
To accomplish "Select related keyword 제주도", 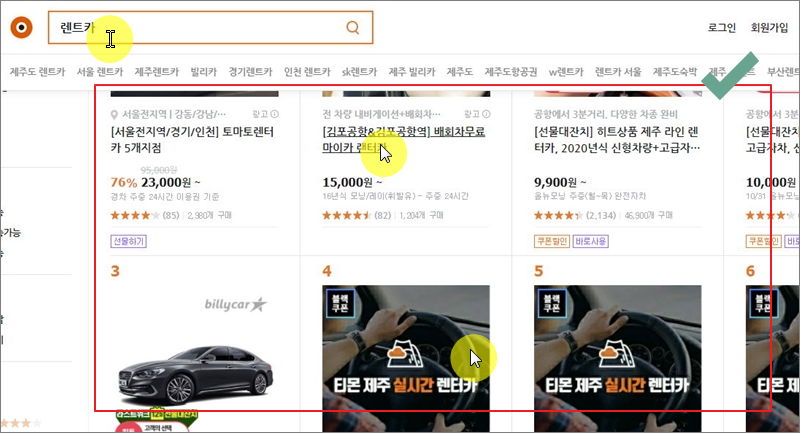I will point(460,72).
